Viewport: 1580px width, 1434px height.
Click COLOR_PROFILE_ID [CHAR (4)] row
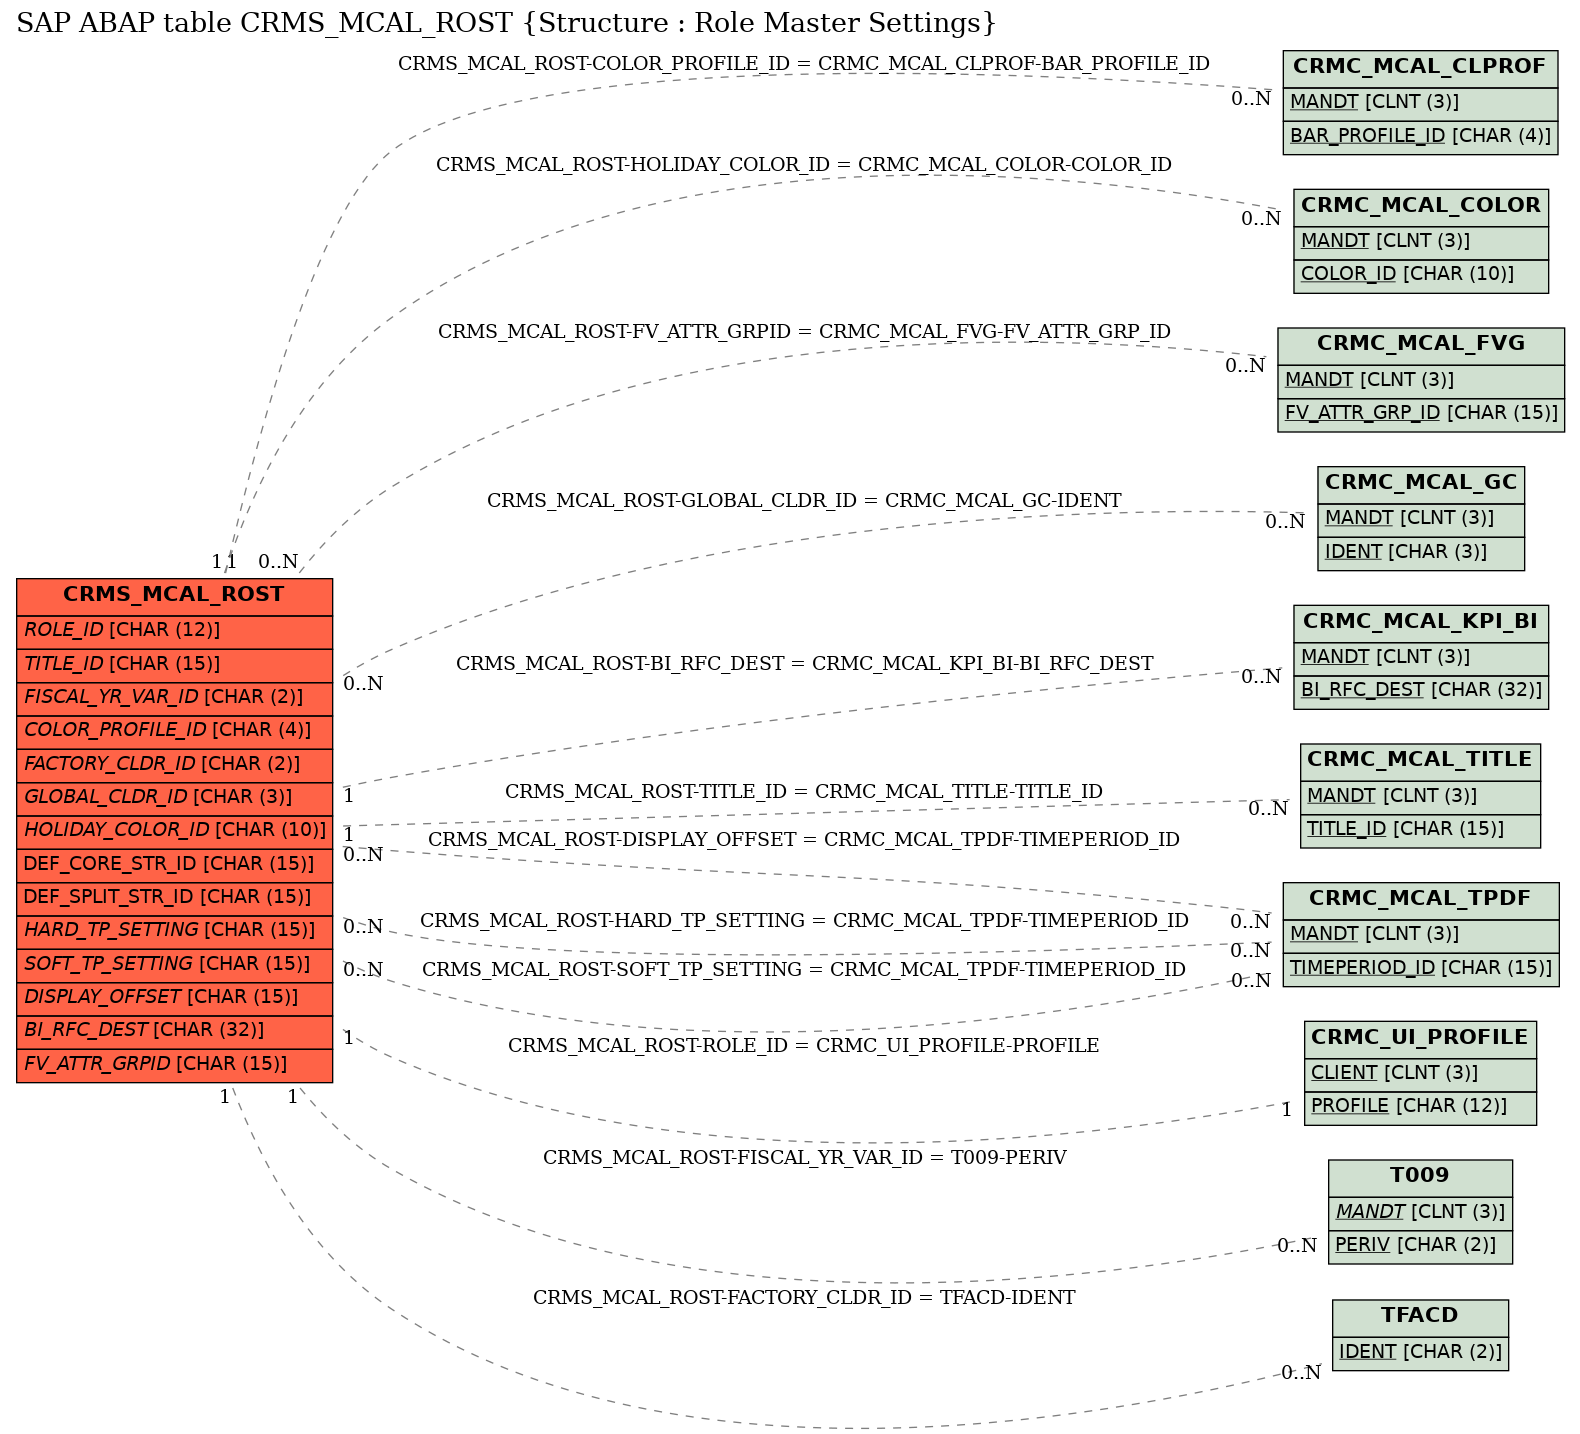point(174,731)
